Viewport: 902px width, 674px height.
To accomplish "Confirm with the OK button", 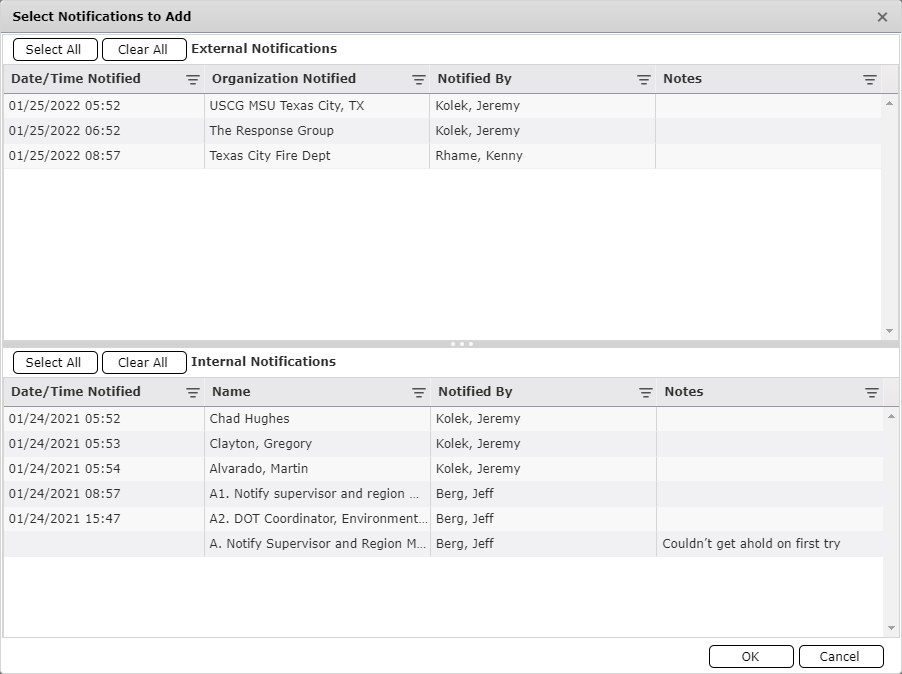I will [750, 656].
